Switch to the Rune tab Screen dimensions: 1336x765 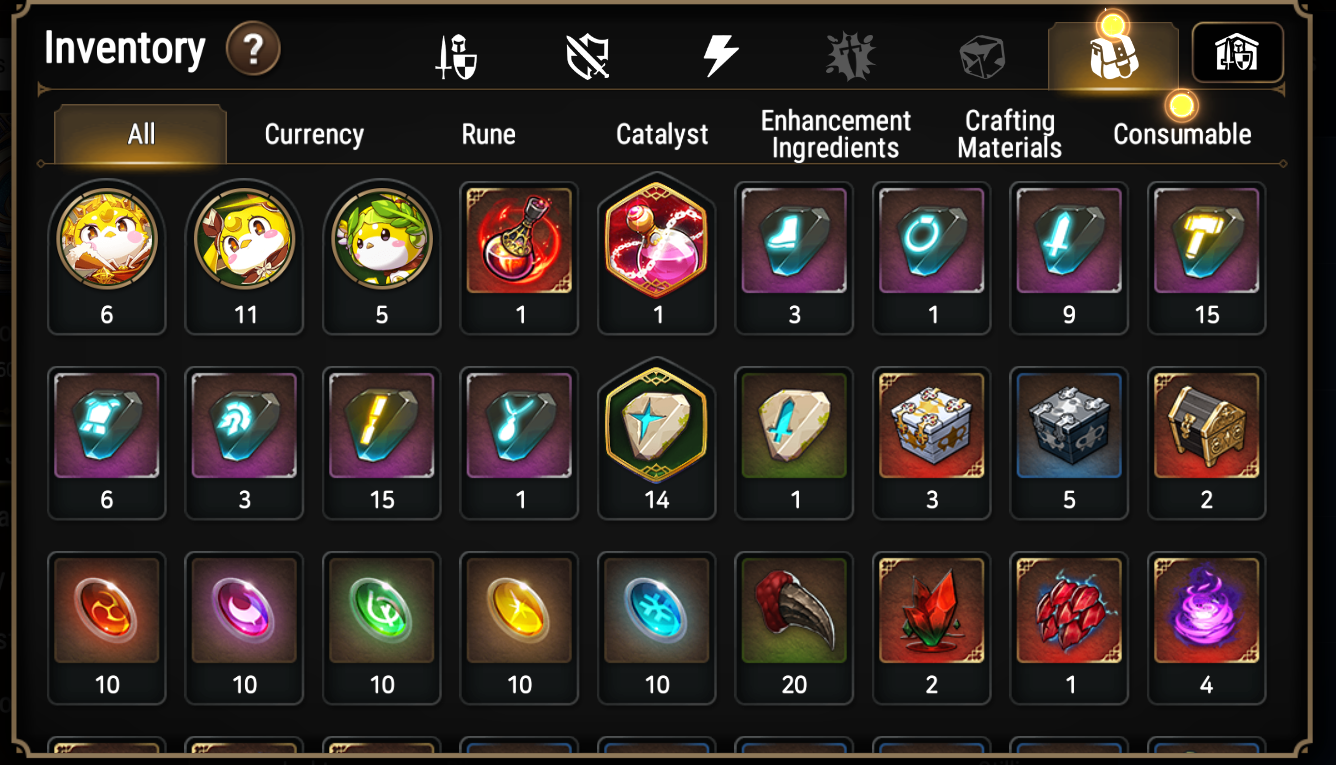click(488, 135)
